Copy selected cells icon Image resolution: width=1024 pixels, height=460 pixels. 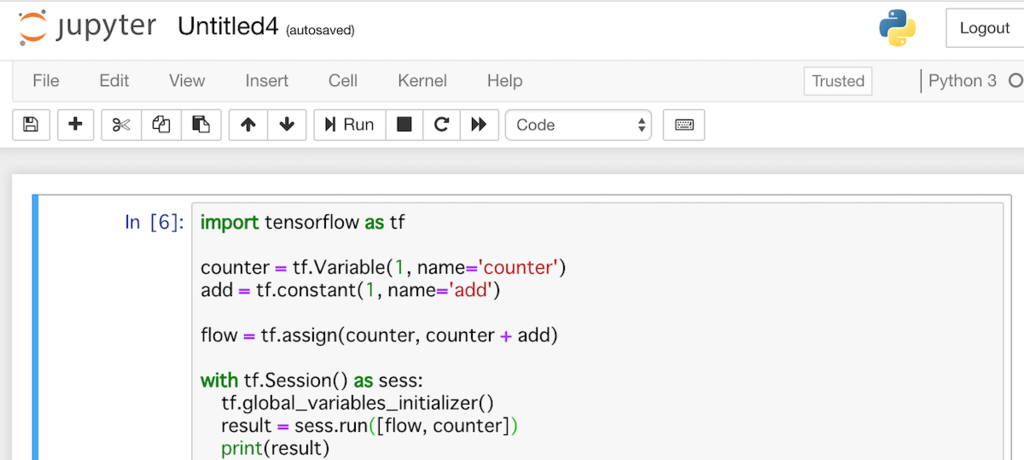click(x=161, y=125)
